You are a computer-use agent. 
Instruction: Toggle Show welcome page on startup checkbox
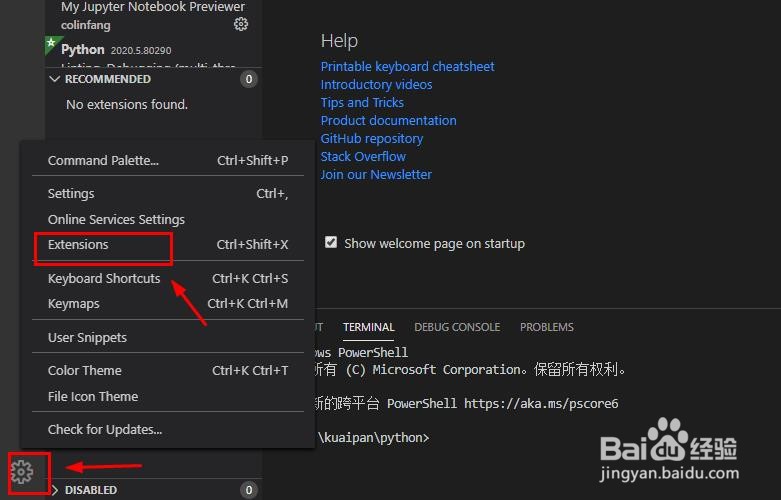[331, 243]
